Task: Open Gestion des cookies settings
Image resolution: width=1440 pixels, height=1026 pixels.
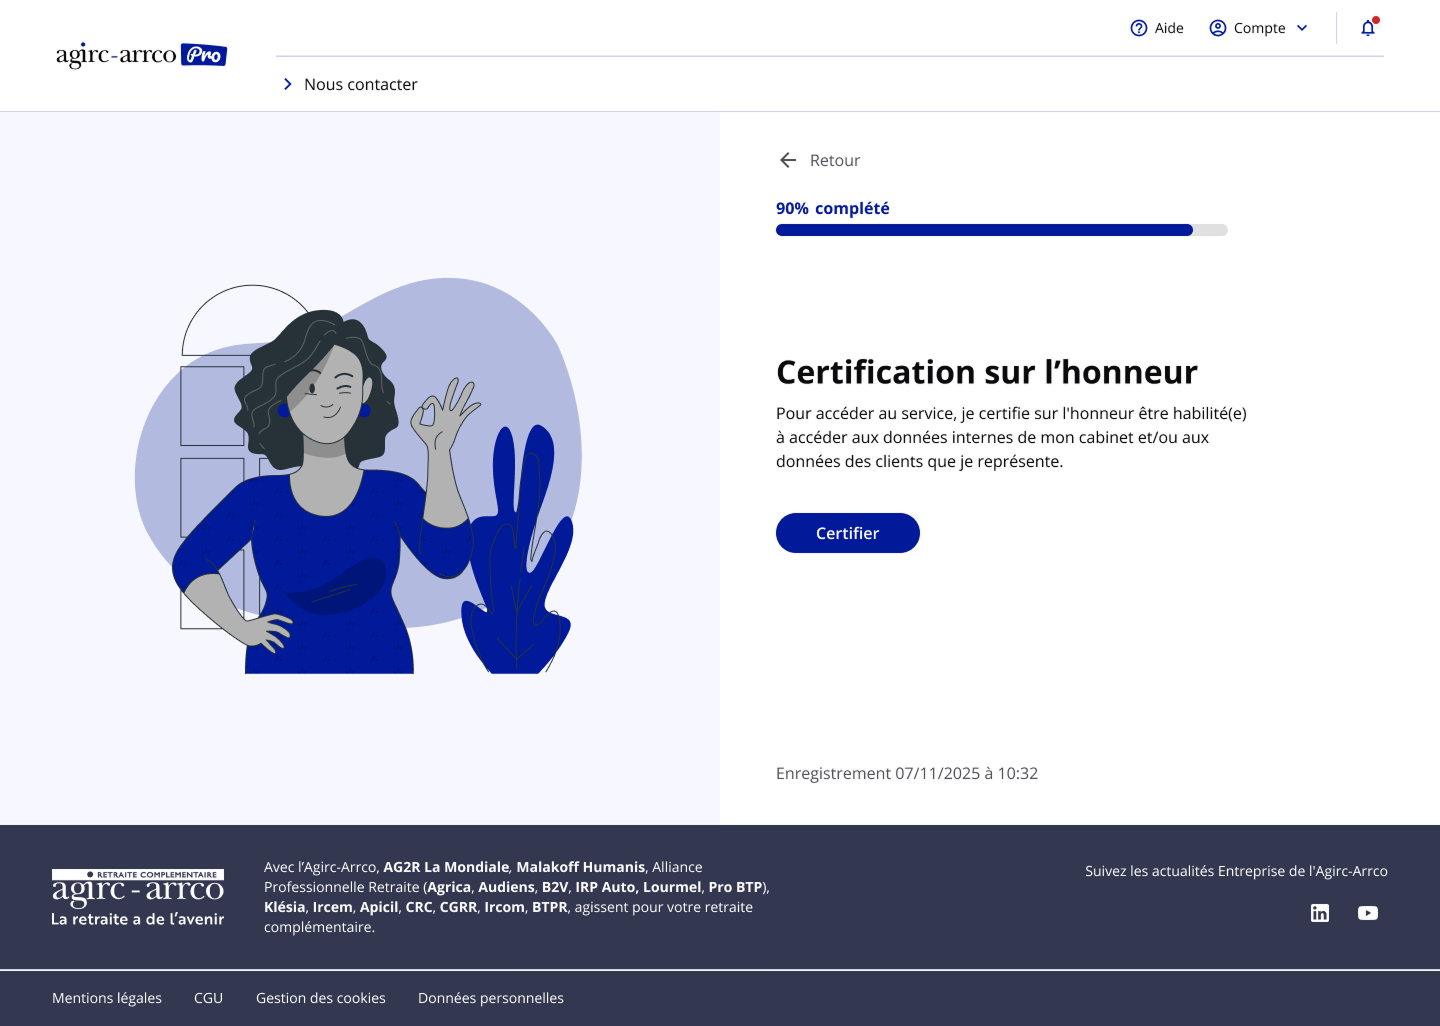Action: point(320,998)
